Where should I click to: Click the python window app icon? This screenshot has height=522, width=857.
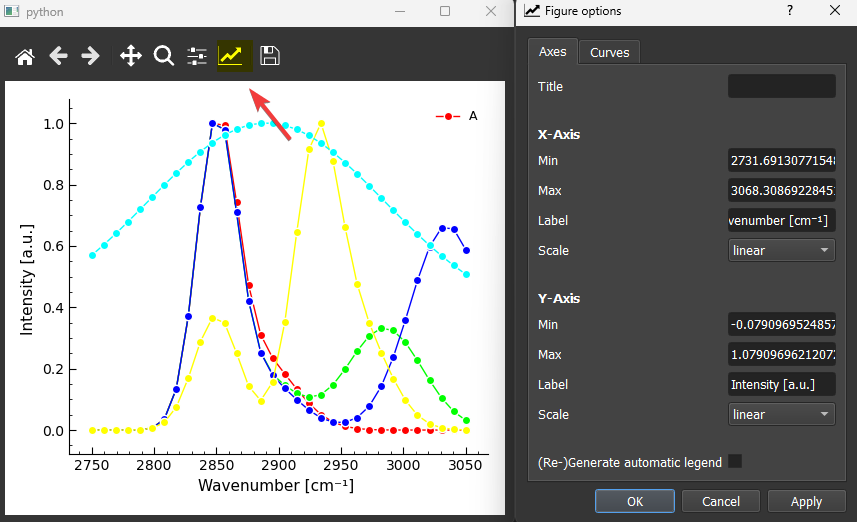coord(11,11)
